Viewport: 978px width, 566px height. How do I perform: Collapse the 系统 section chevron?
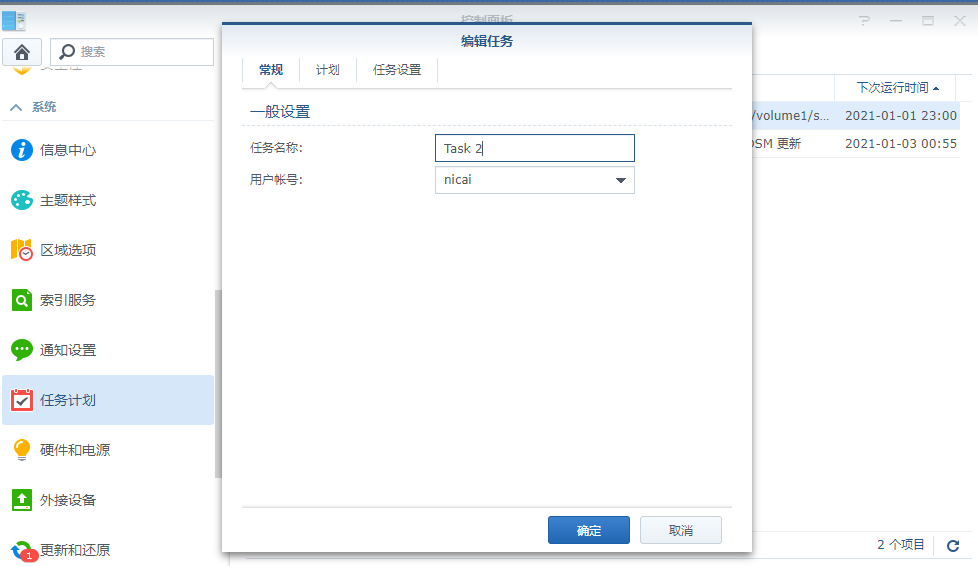pyautogui.click(x=16, y=107)
